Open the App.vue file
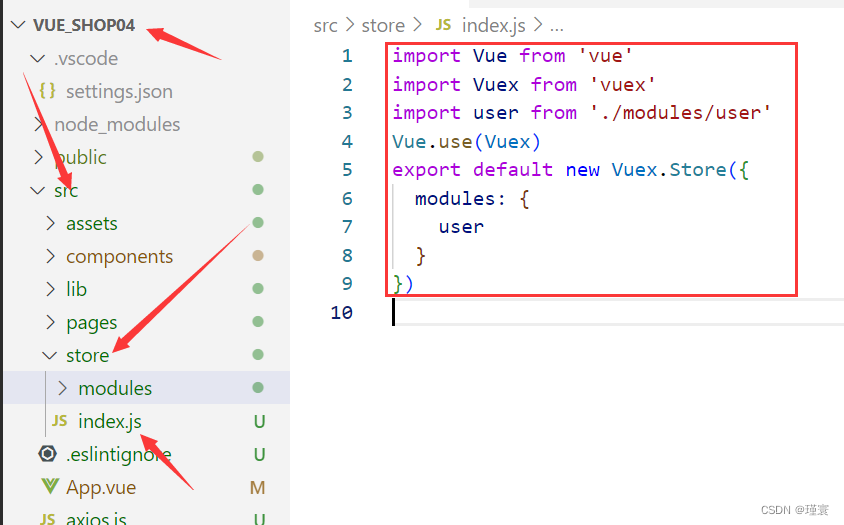The height and width of the screenshot is (525, 844). 101,487
